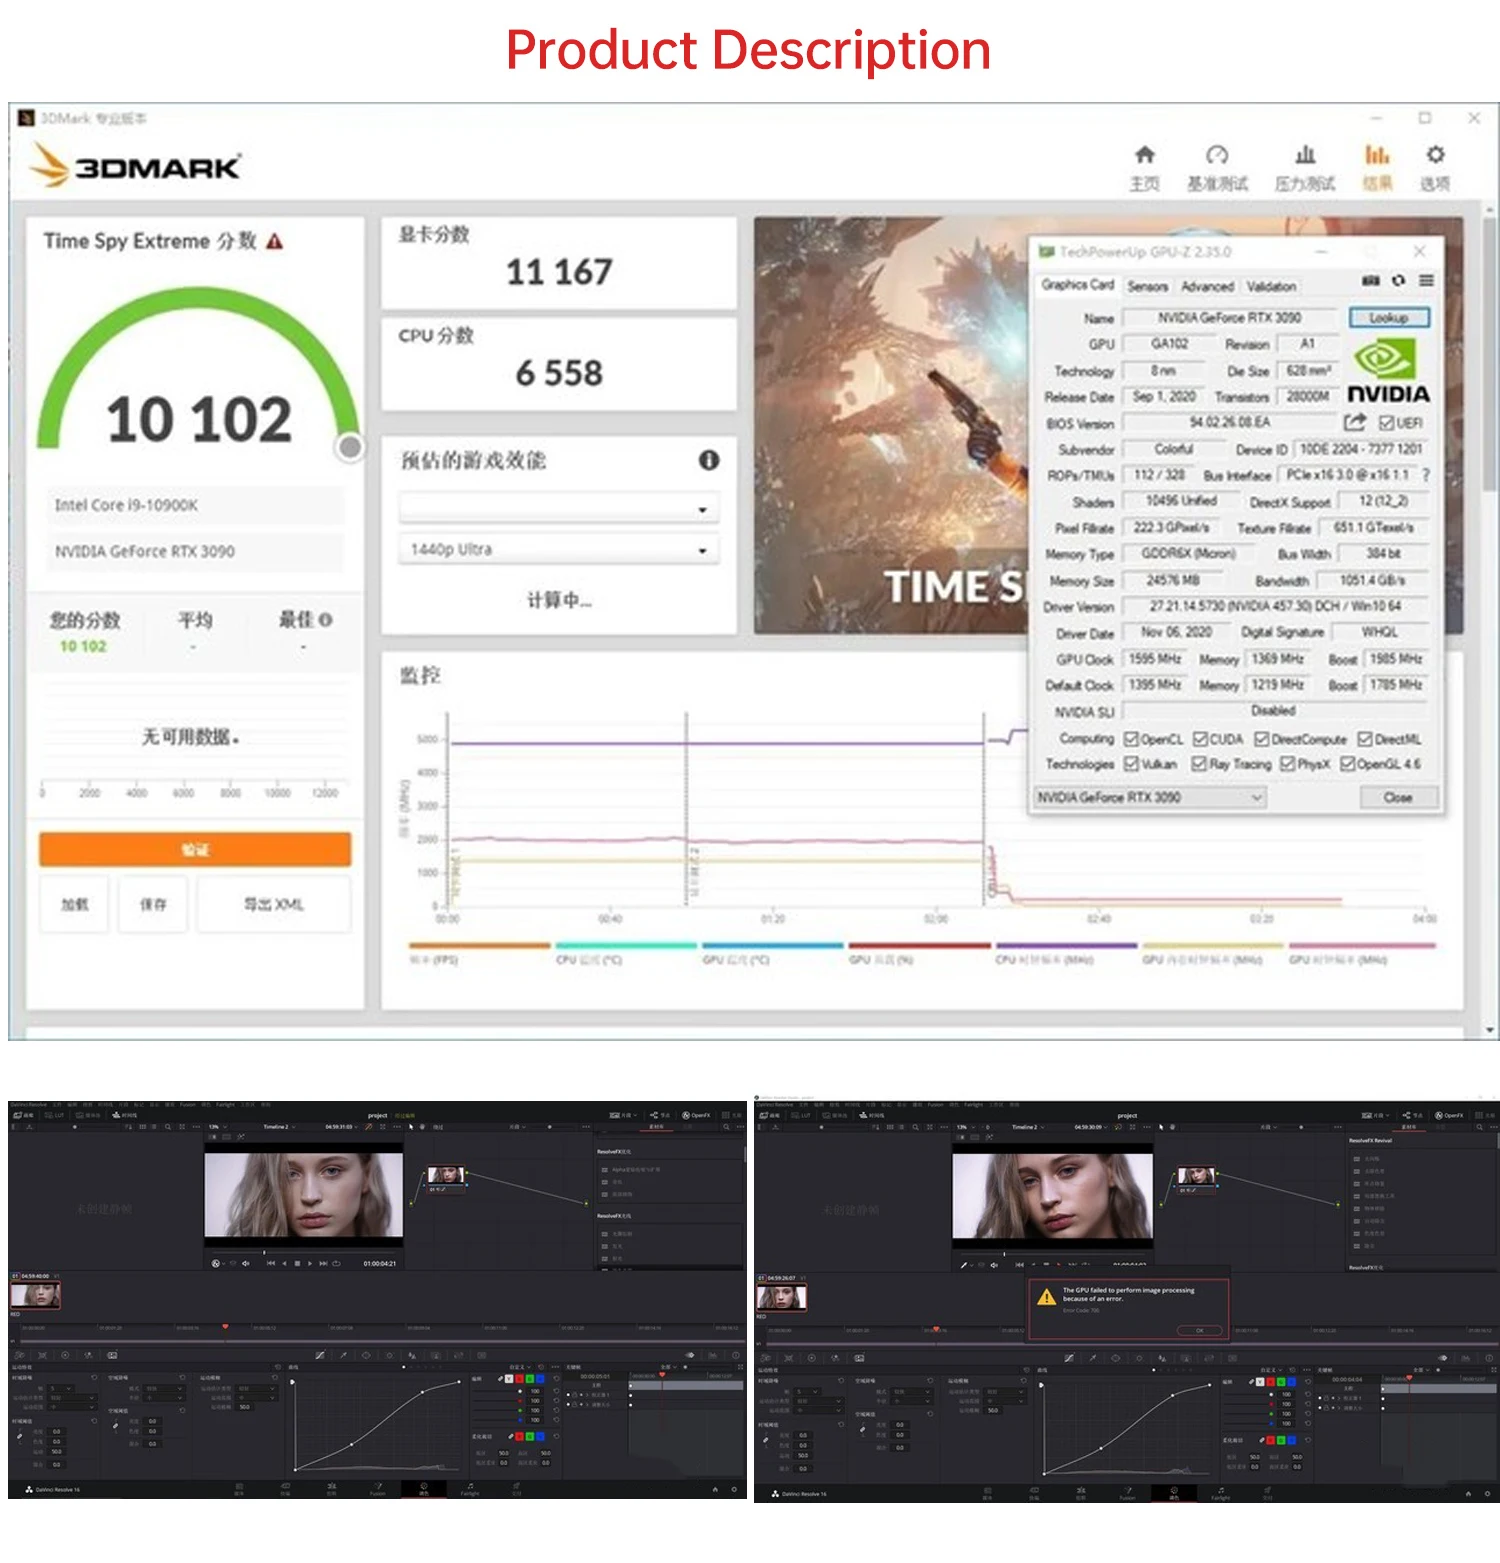Image resolution: width=1500 pixels, height=1563 pixels.
Task: Click the Lookup button in GPU-Z
Action: 1389,318
